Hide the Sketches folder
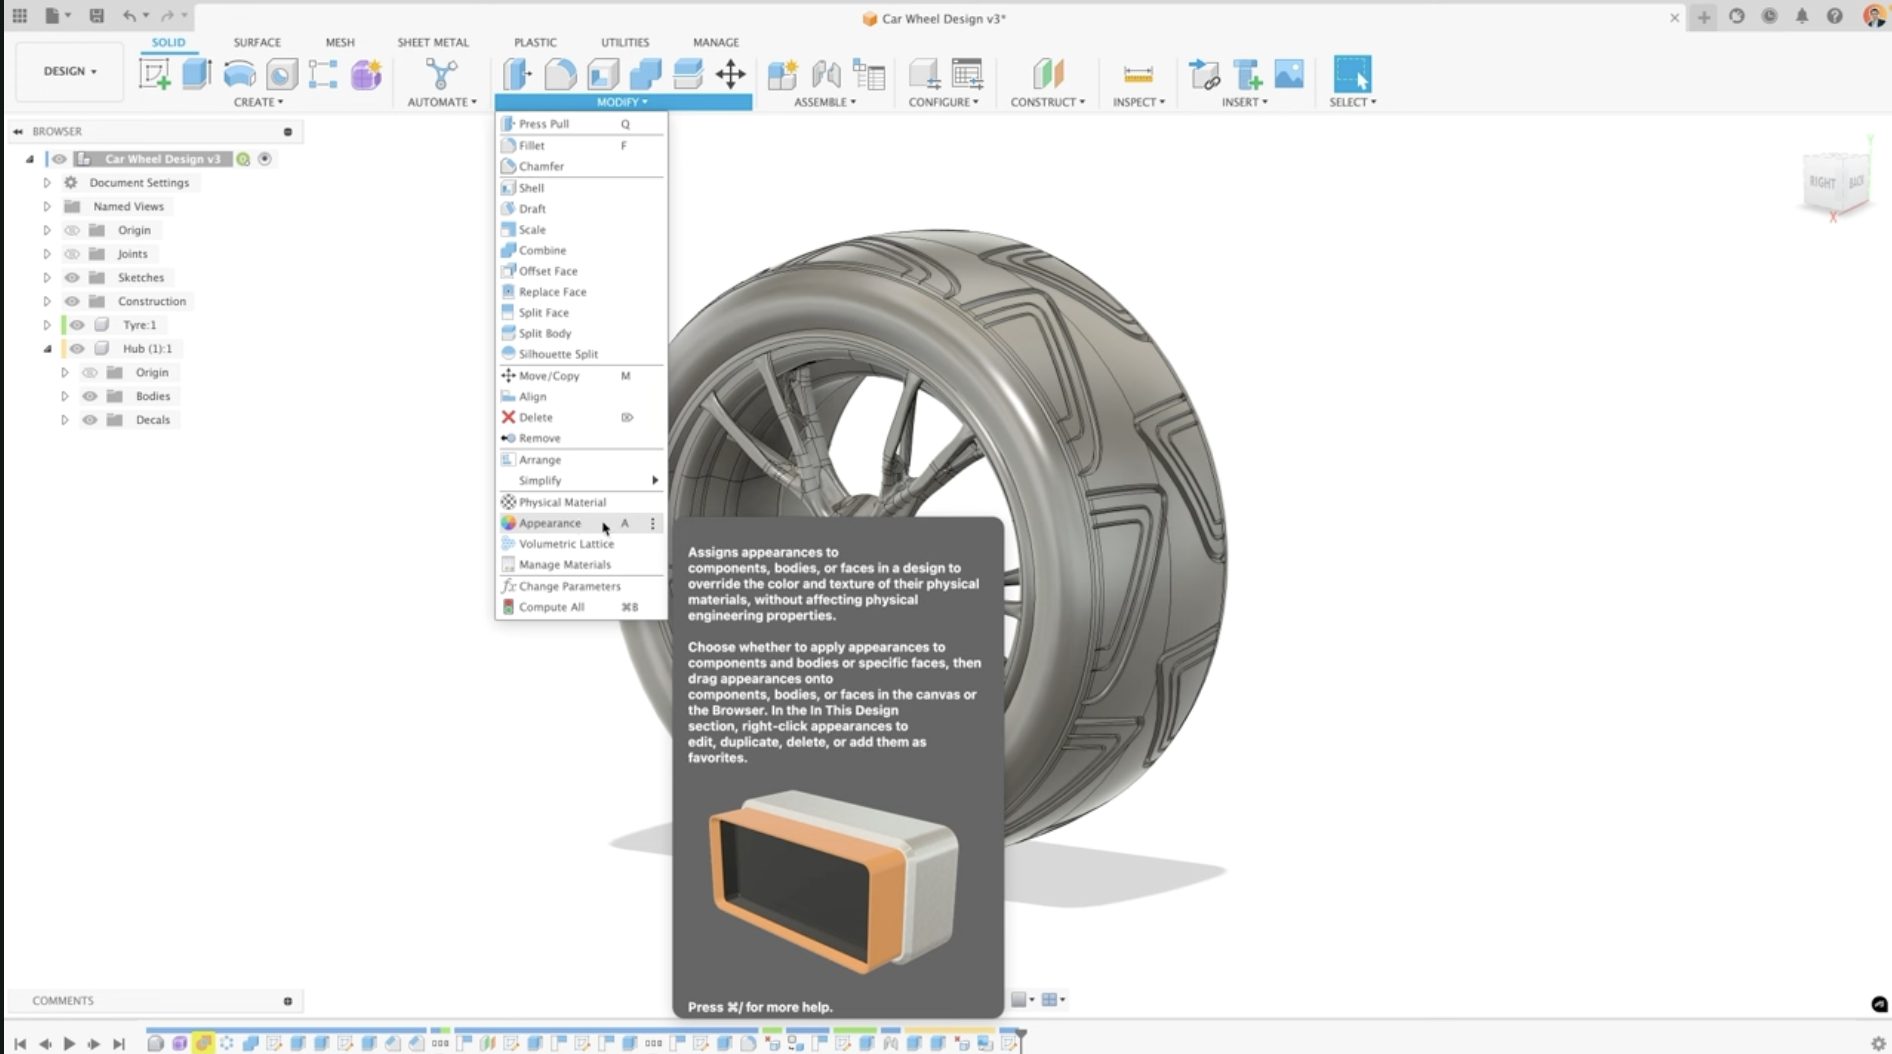The width and height of the screenshot is (1892, 1054). tap(71, 277)
